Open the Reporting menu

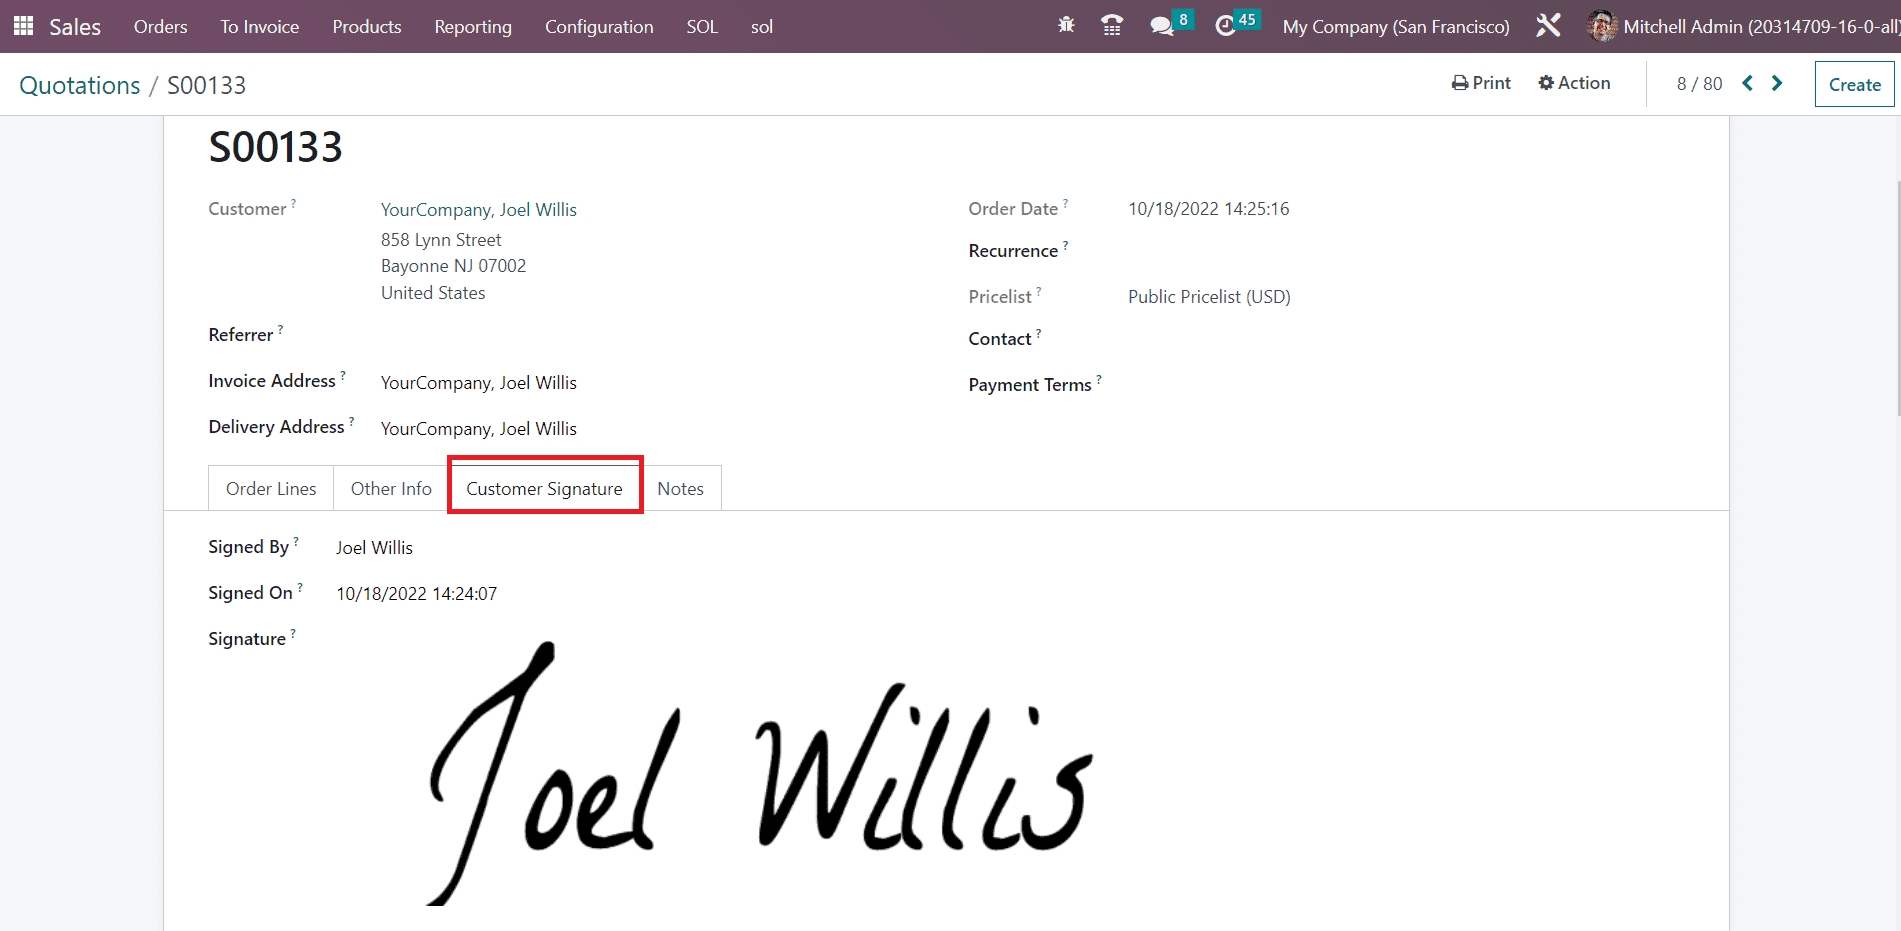tap(473, 26)
